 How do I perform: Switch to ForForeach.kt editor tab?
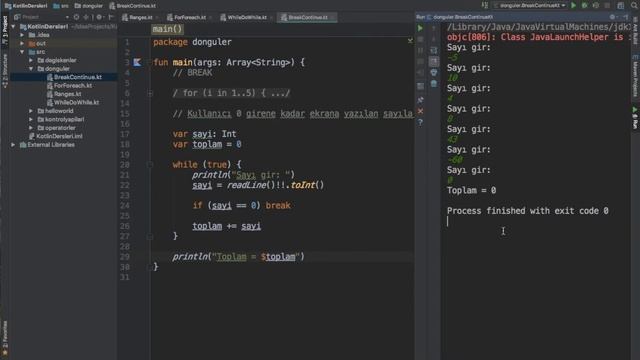(189, 17)
